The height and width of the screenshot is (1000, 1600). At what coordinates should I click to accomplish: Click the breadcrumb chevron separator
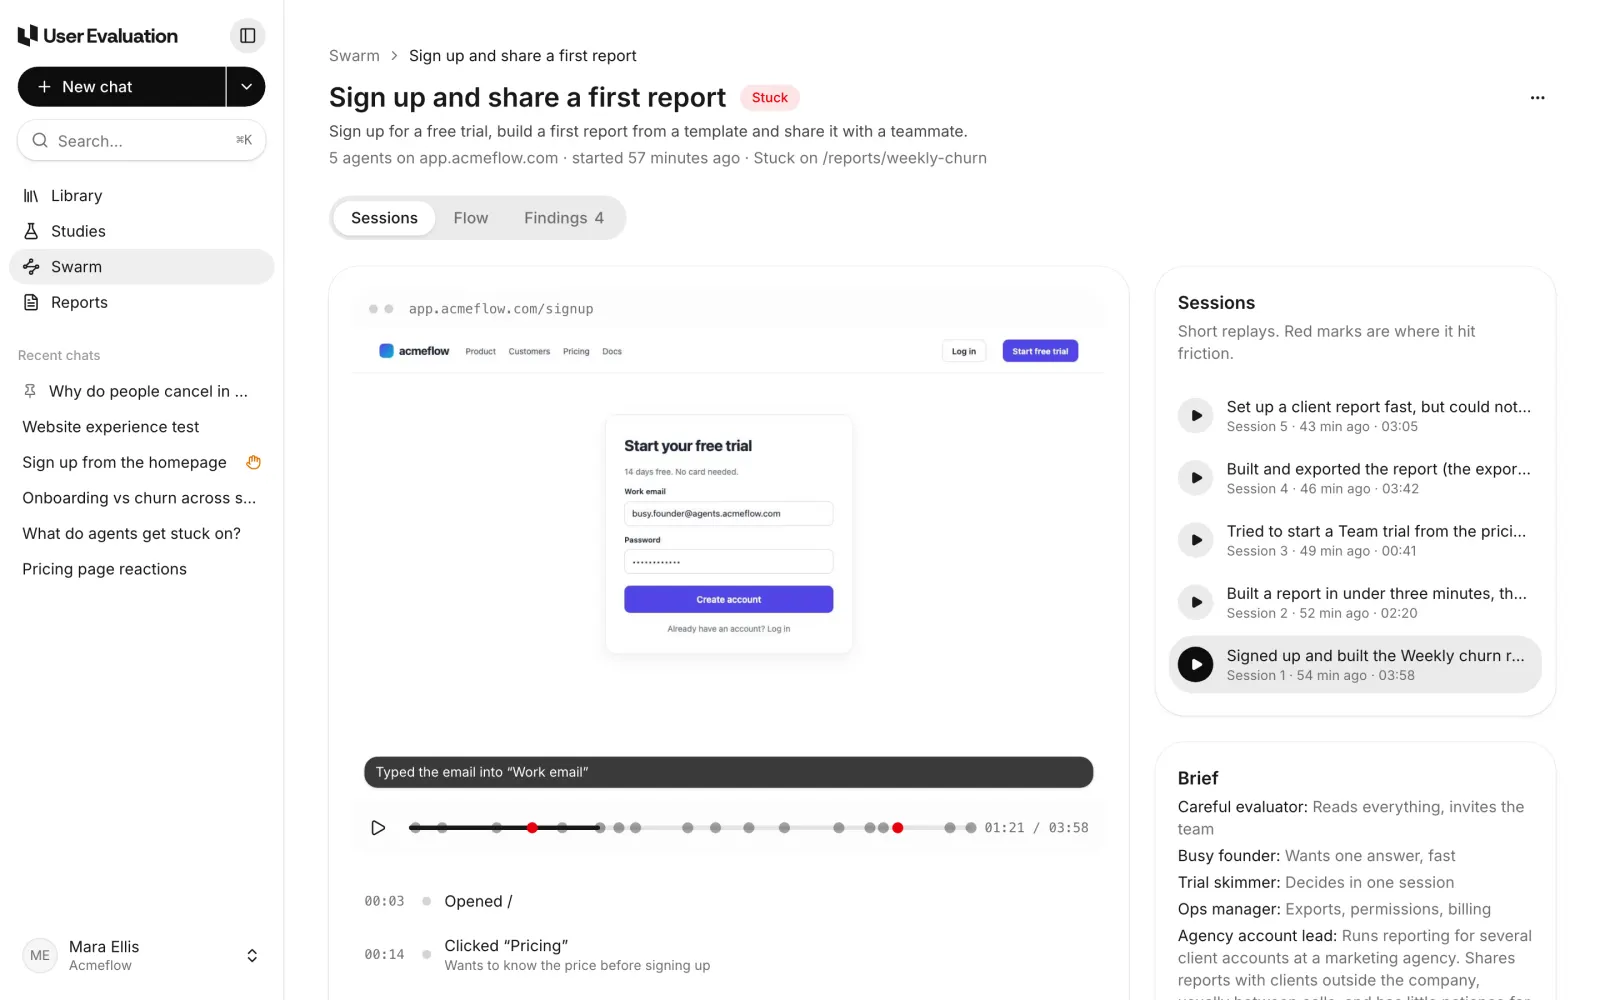tap(394, 56)
